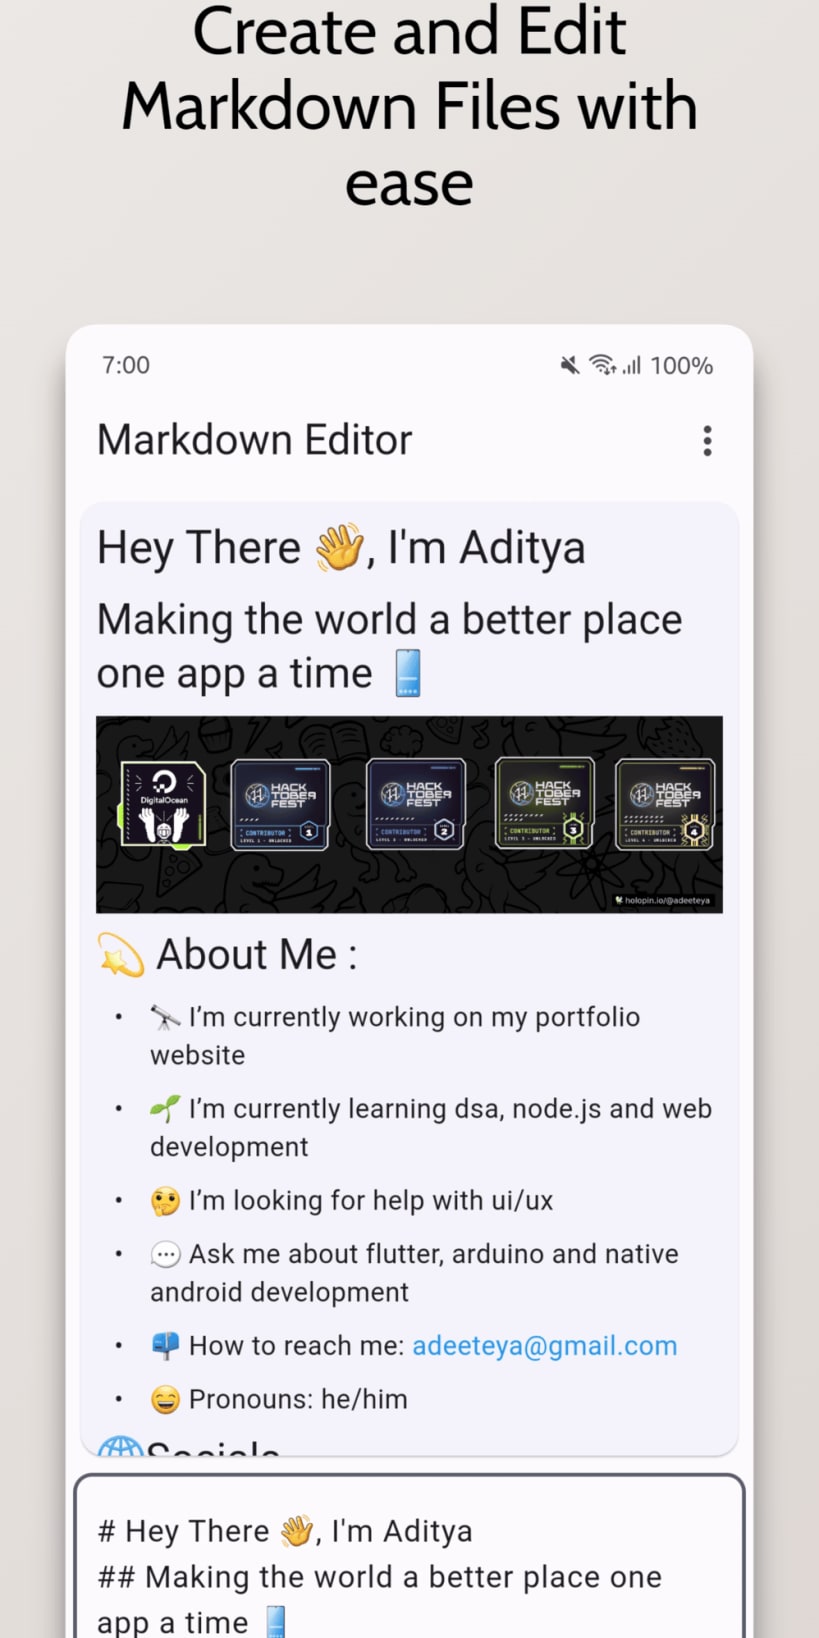Click the holopin.io/@adeeteya label
This screenshot has height=1638, width=819.
coord(664,900)
